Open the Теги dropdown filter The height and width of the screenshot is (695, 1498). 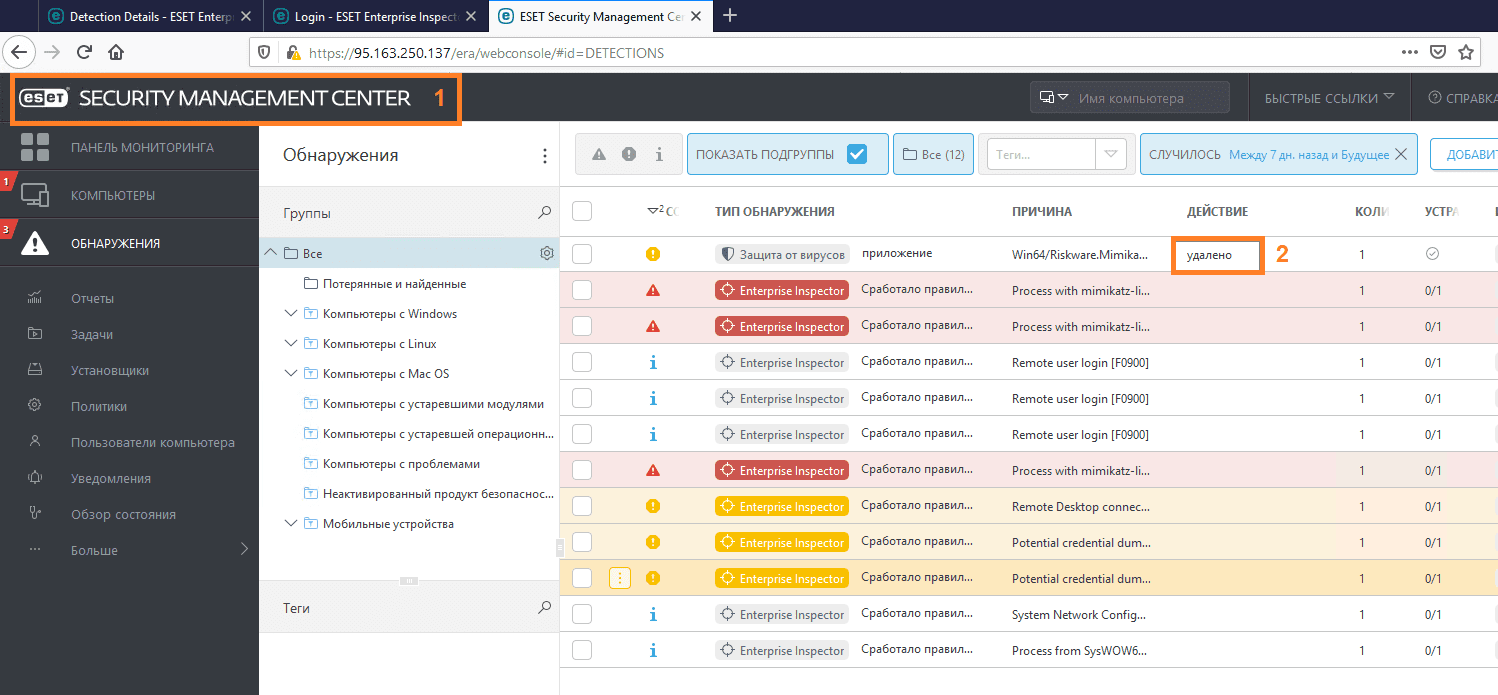1111,155
